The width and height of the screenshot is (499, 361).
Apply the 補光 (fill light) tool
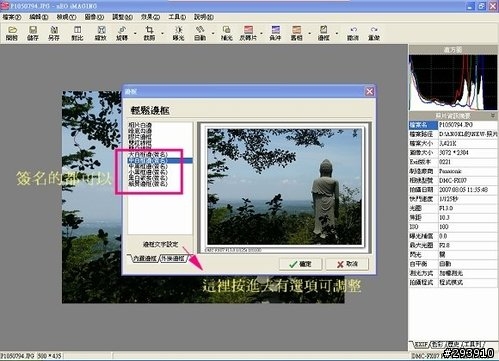(226, 33)
